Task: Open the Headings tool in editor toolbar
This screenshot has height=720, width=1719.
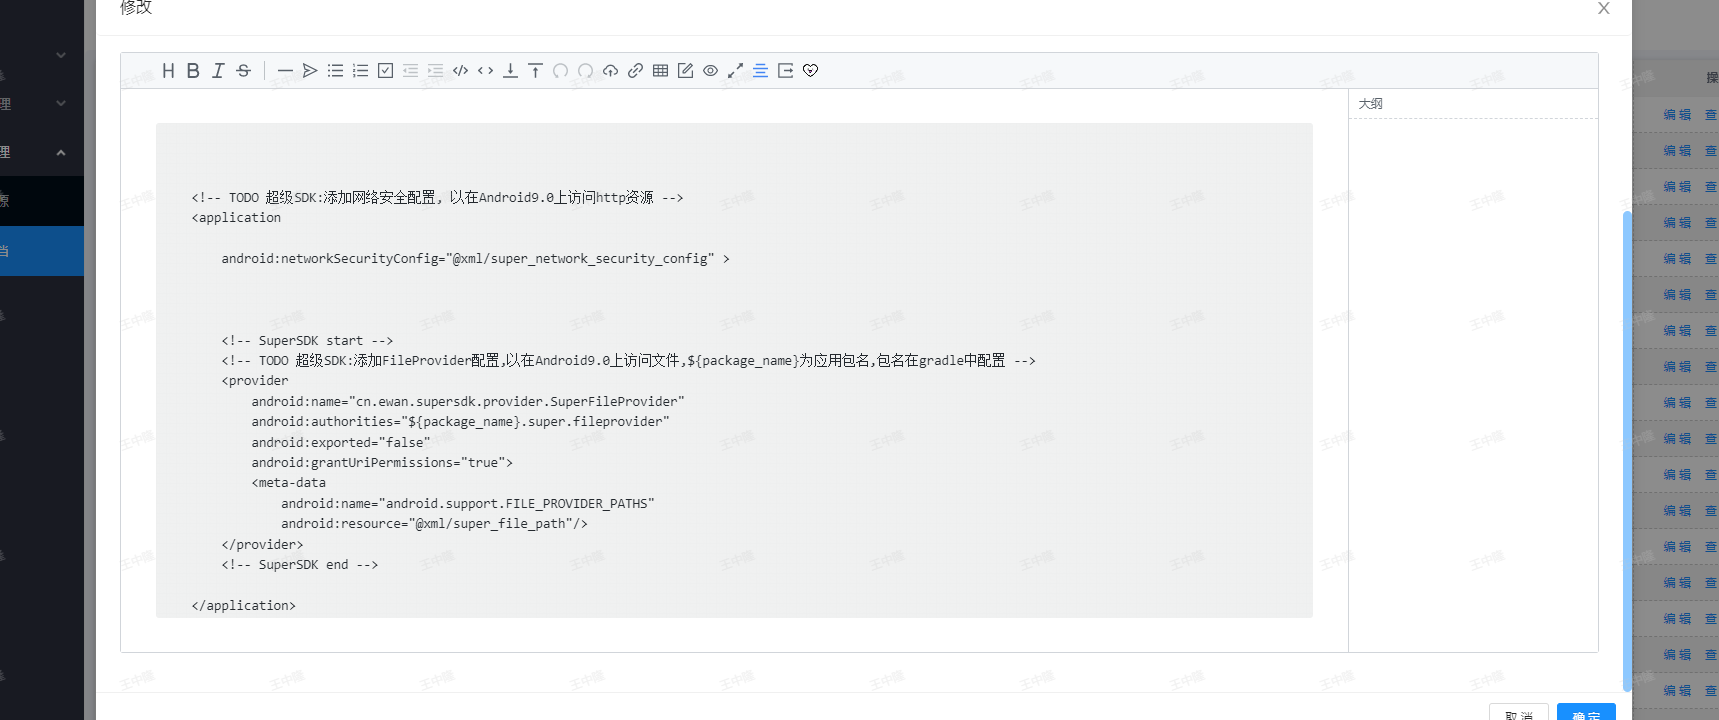Action: pos(168,71)
